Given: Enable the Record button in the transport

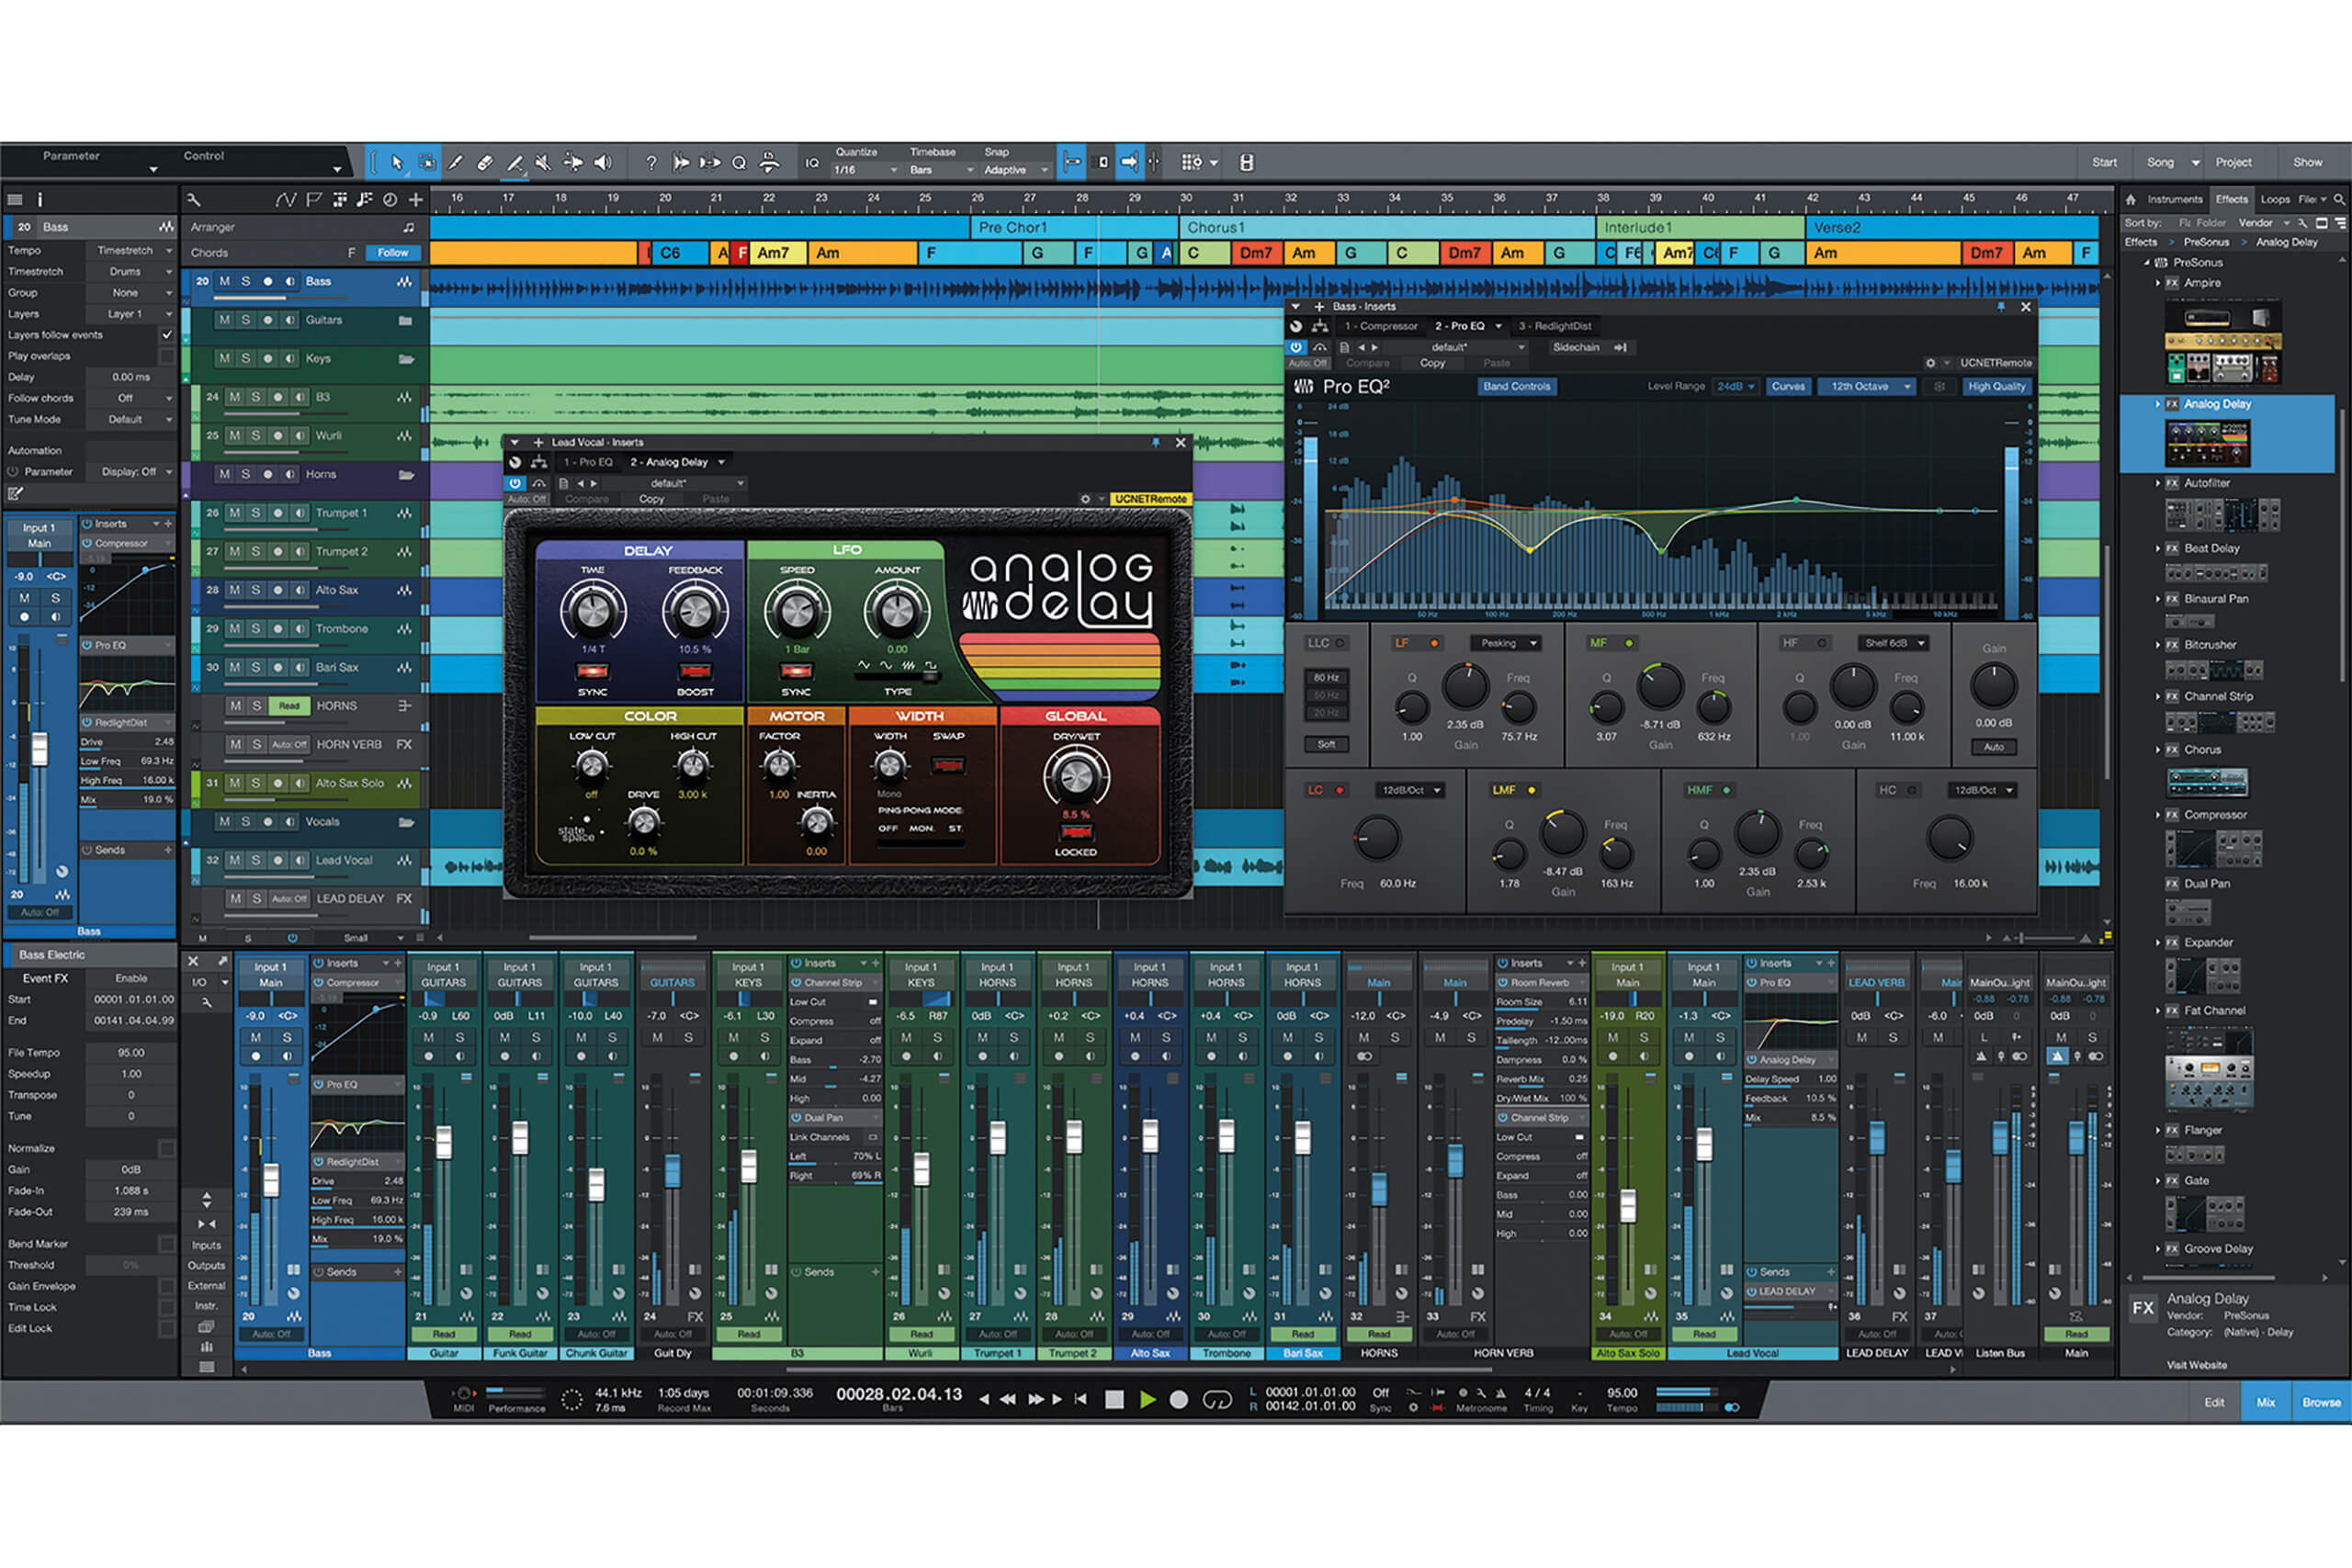Looking at the screenshot, I should pyautogui.click(x=1180, y=1400).
